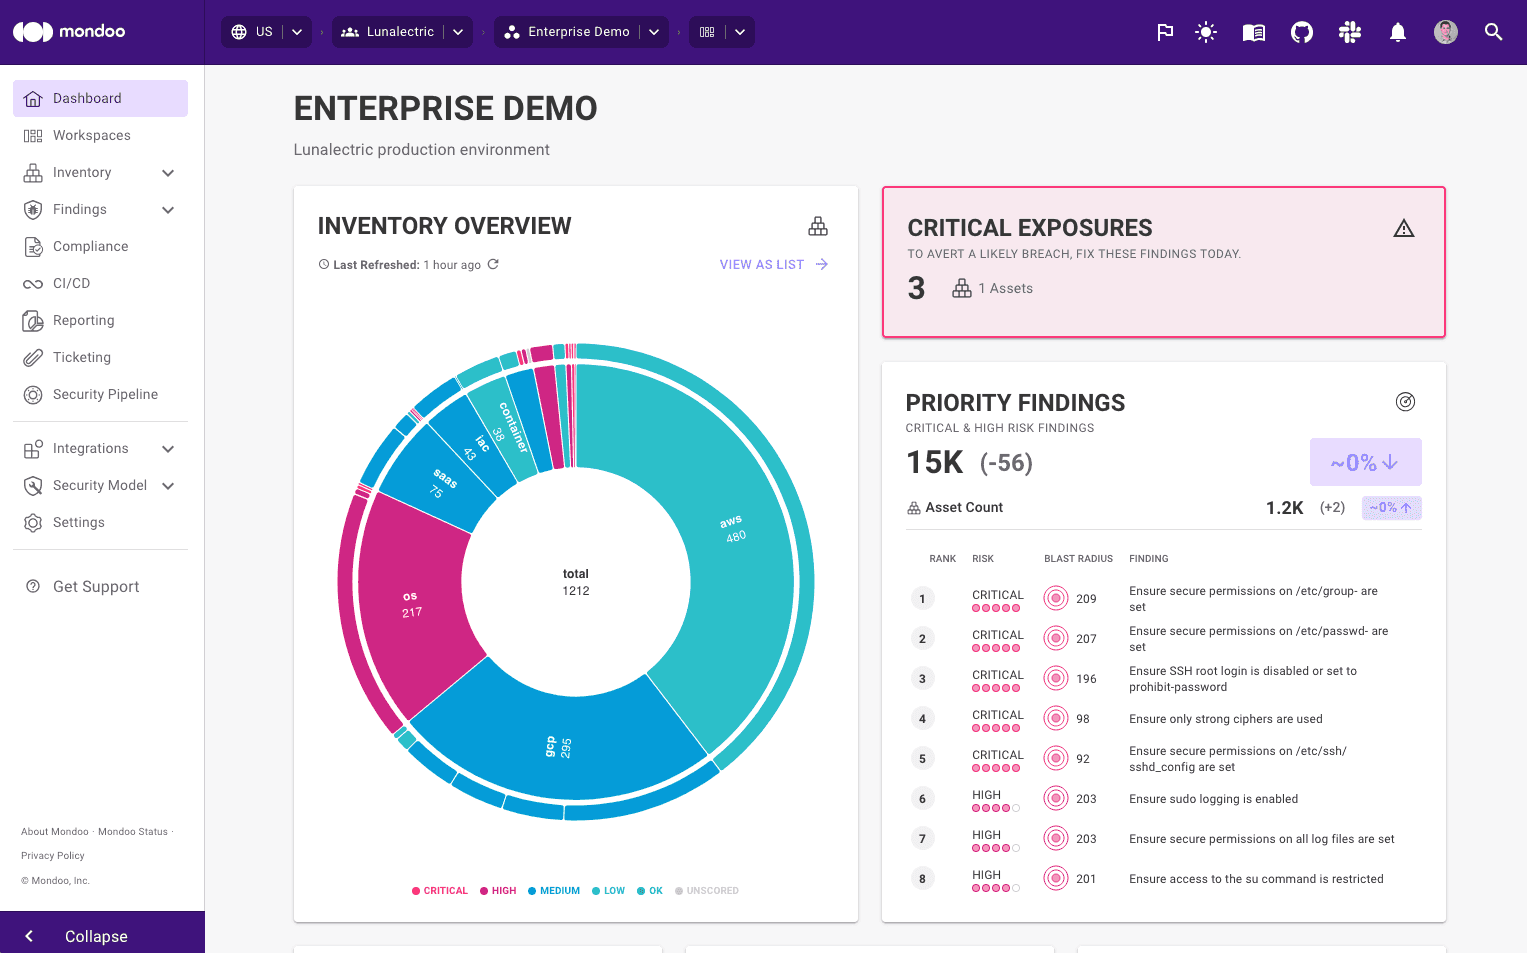Open the US region dropdown
Image resolution: width=1527 pixels, height=953 pixels.
pos(296,31)
